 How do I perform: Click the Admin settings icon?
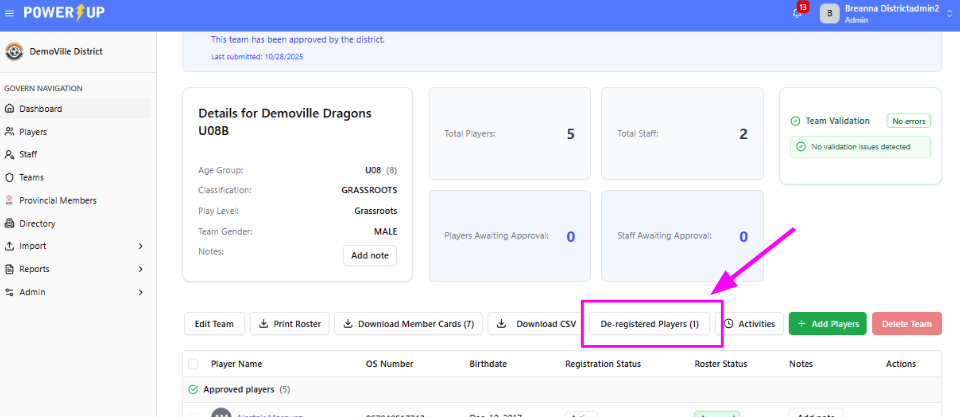(9, 292)
